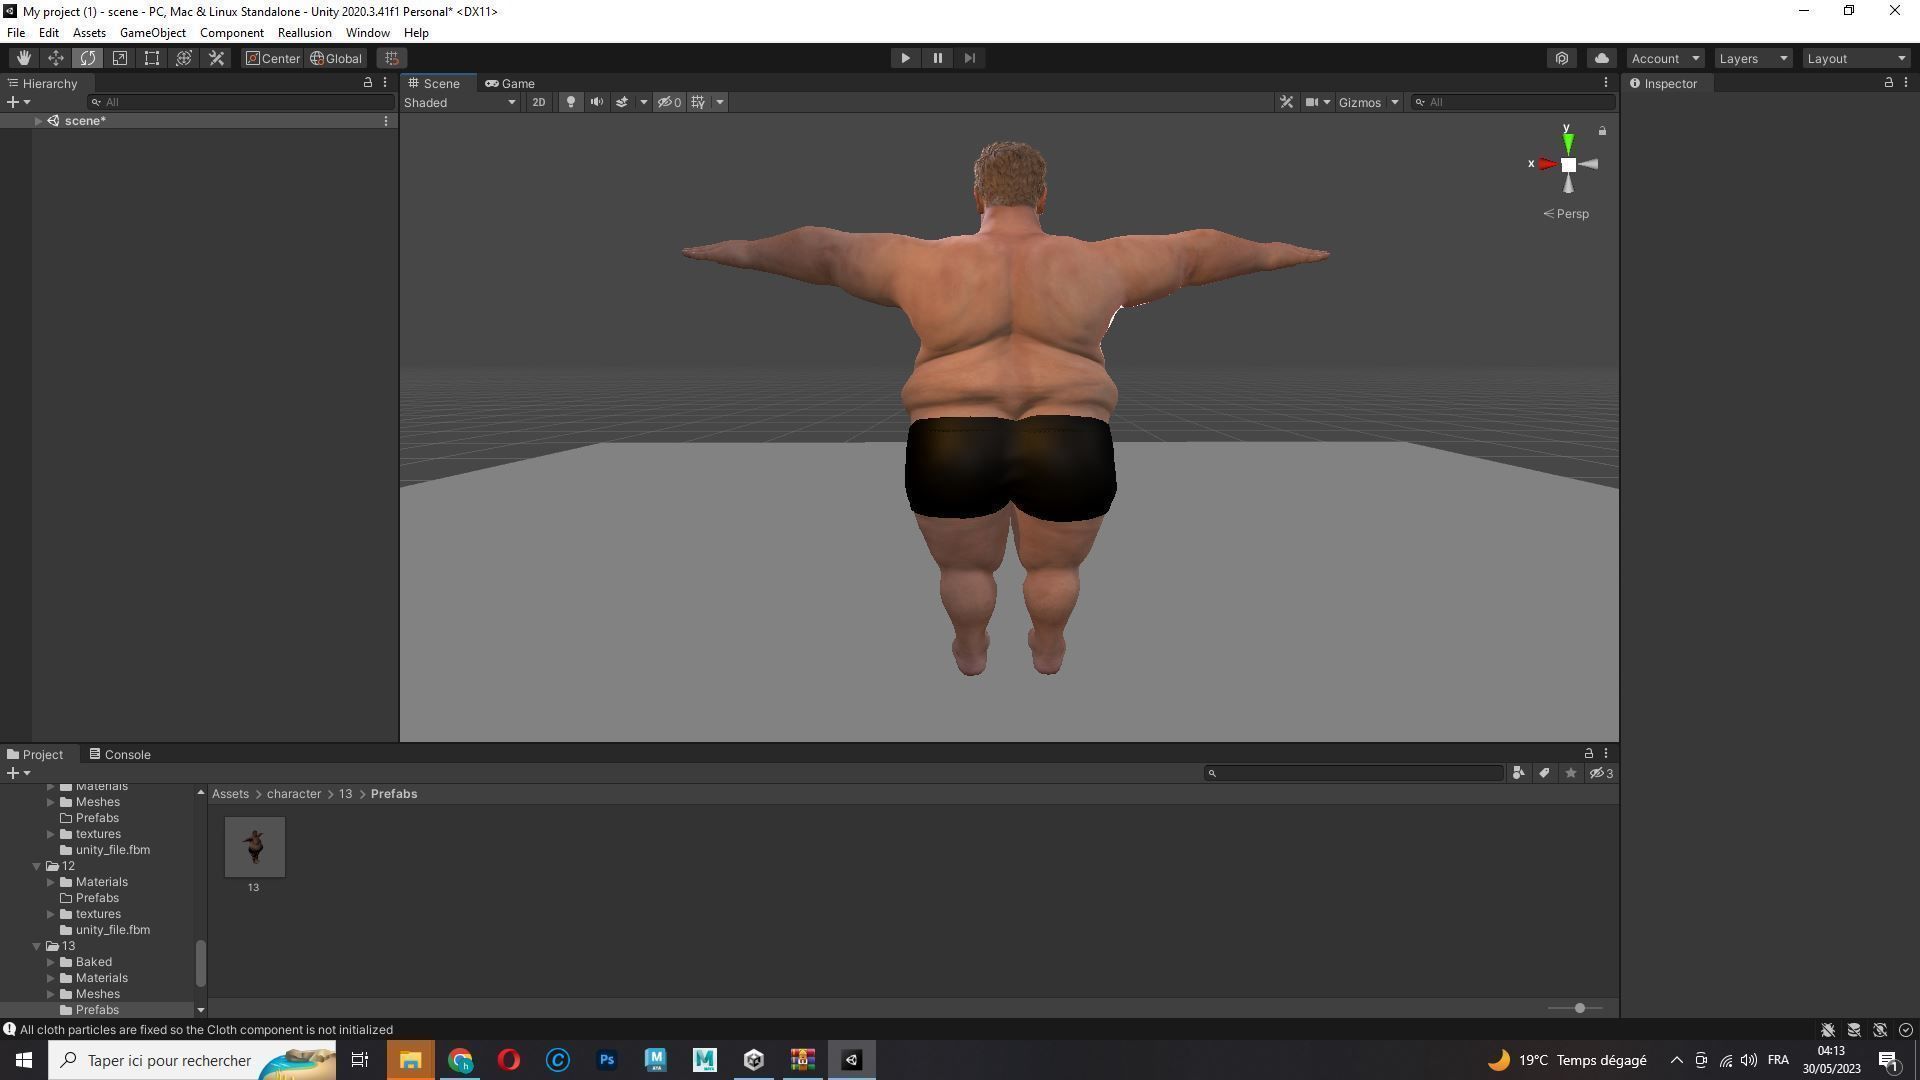Save search favorite star icon
This screenshot has height=1080, width=1920.
(x=1570, y=773)
